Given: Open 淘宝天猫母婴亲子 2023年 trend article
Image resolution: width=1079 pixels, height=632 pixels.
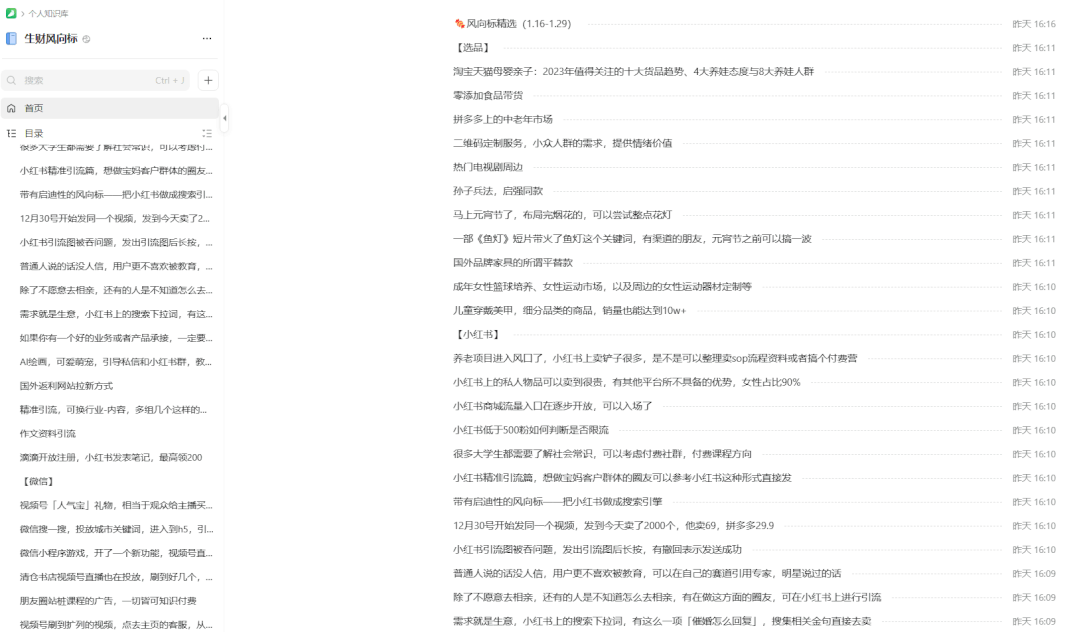Looking at the screenshot, I should pyautogui.click(x=634, y=72).
